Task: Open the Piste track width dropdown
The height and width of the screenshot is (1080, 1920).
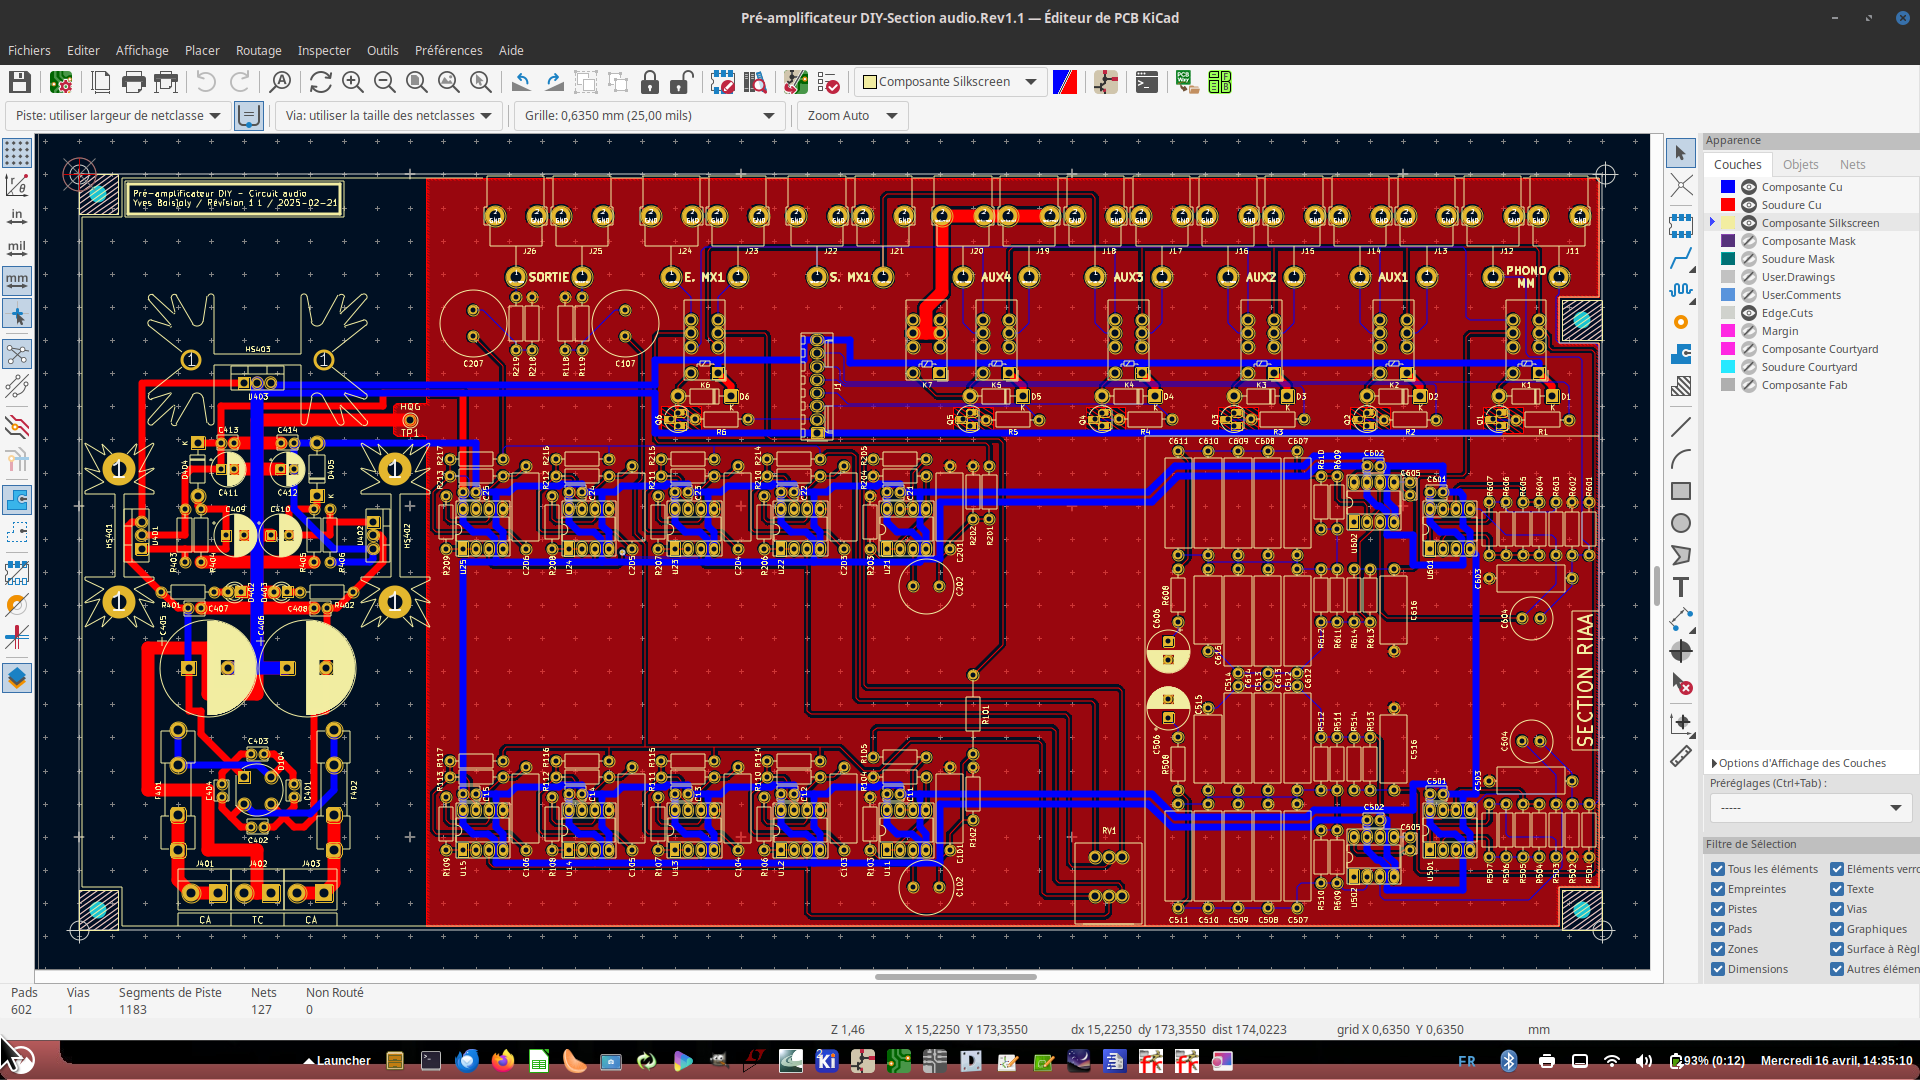Action: pyautogui.click(x=118, y=116)
